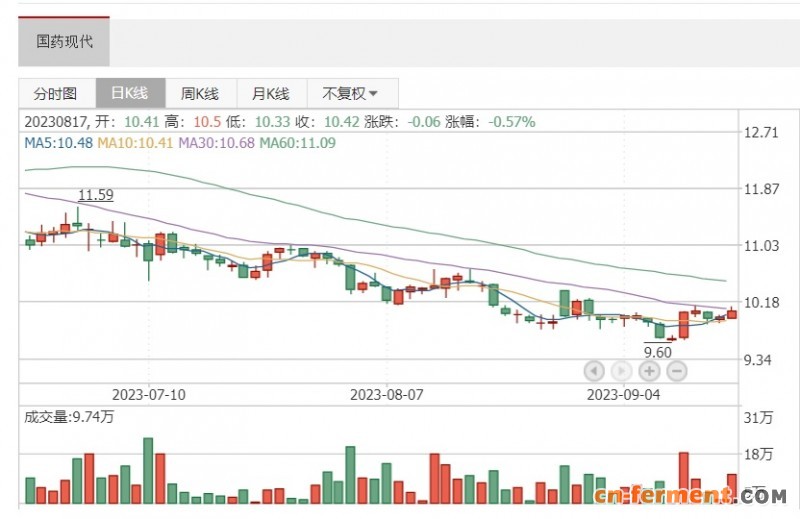Switch to the 周K线 weekly chart tab
800x519 pixels.
point(200,94)
